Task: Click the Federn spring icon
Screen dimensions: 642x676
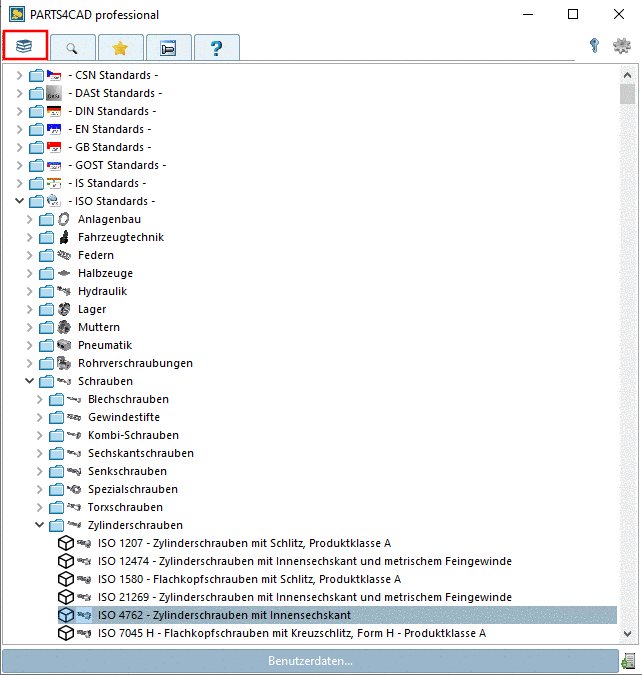Action: tap(64, 255)
